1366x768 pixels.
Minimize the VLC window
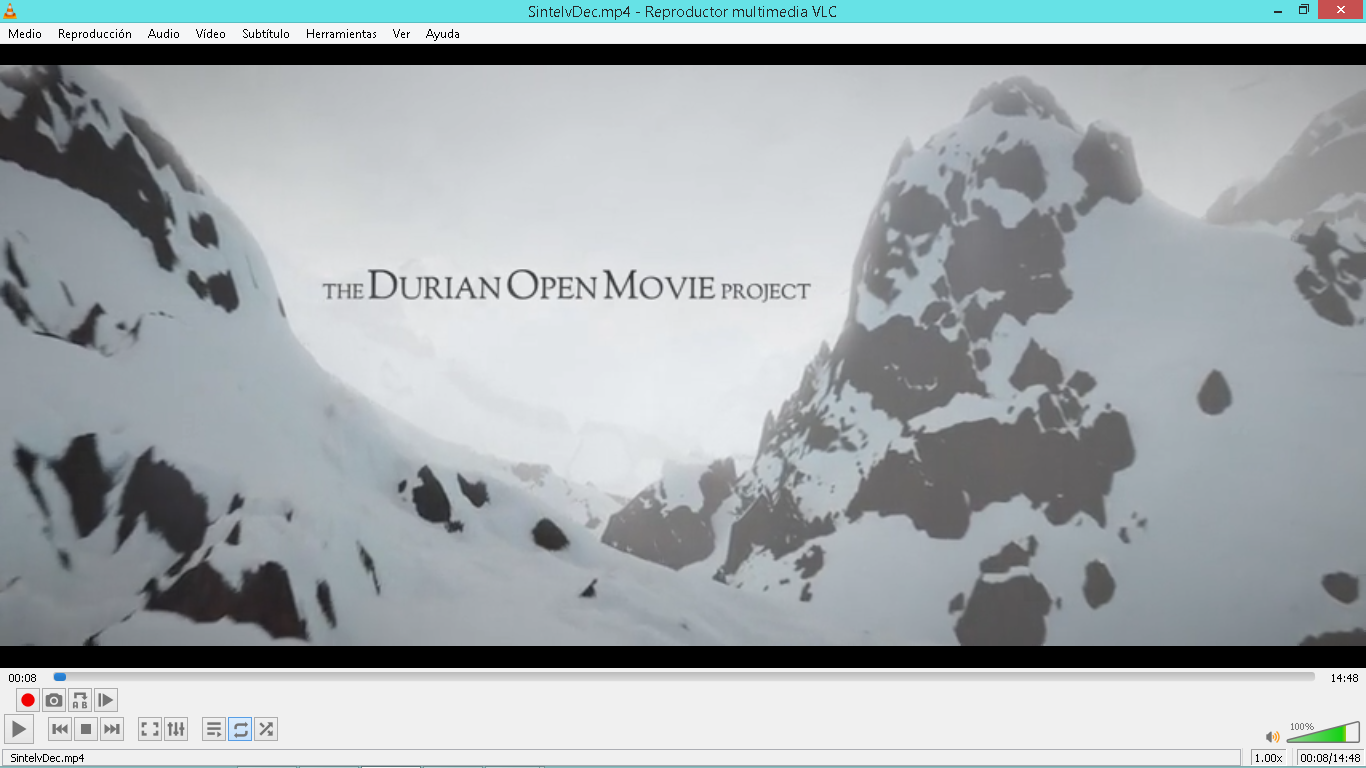pos(1277,10)
